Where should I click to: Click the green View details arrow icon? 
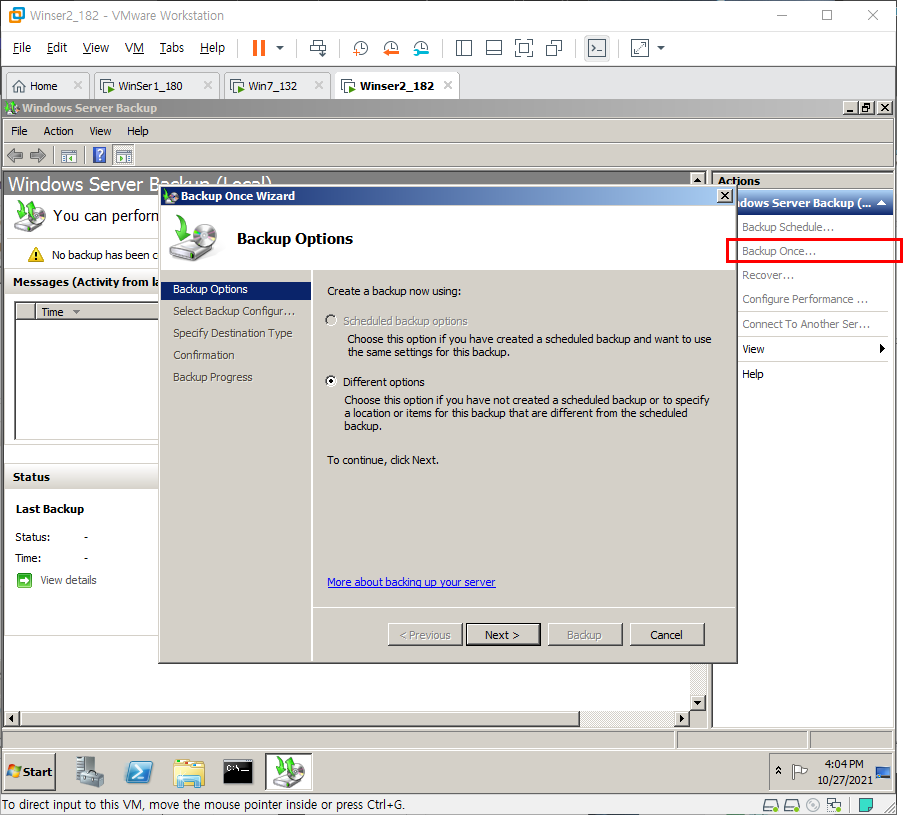click(x=24, y=580)
